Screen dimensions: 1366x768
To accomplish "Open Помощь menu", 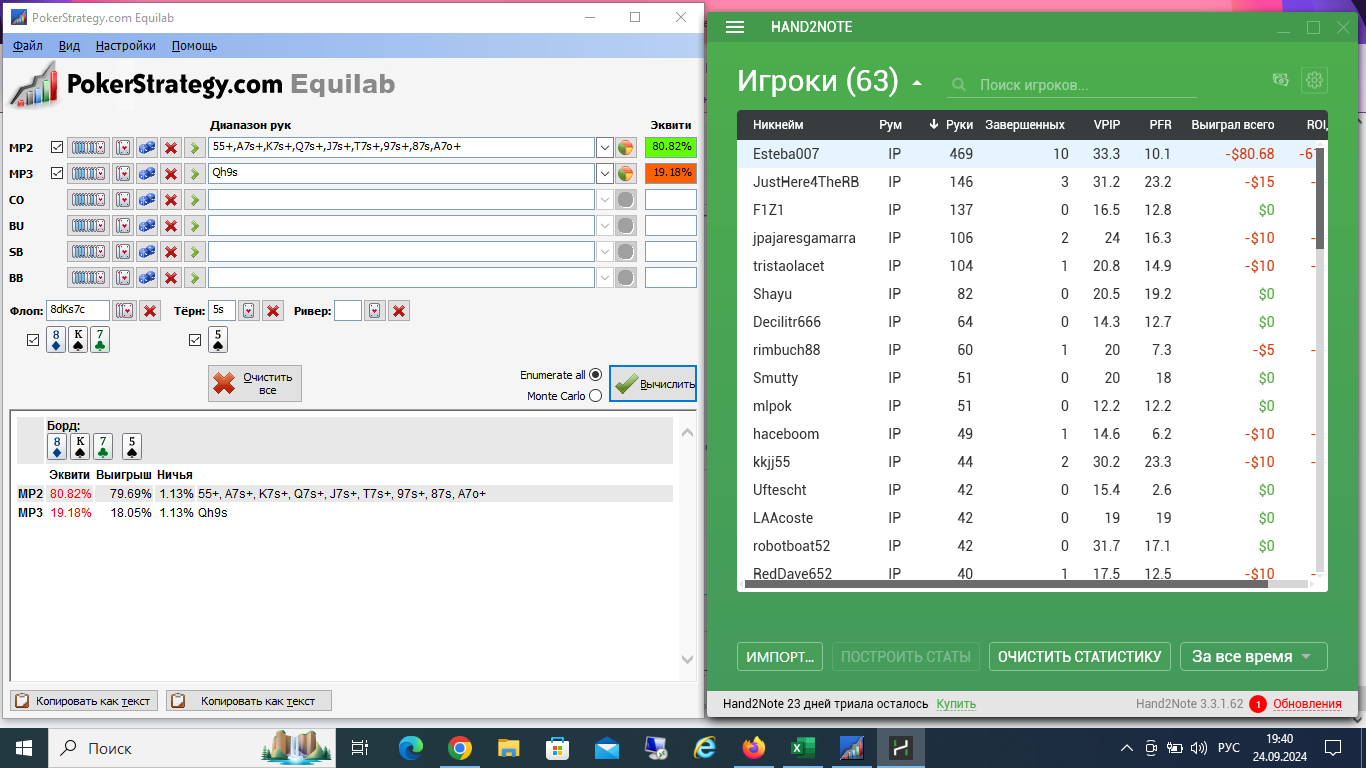I will coord(194,45).
